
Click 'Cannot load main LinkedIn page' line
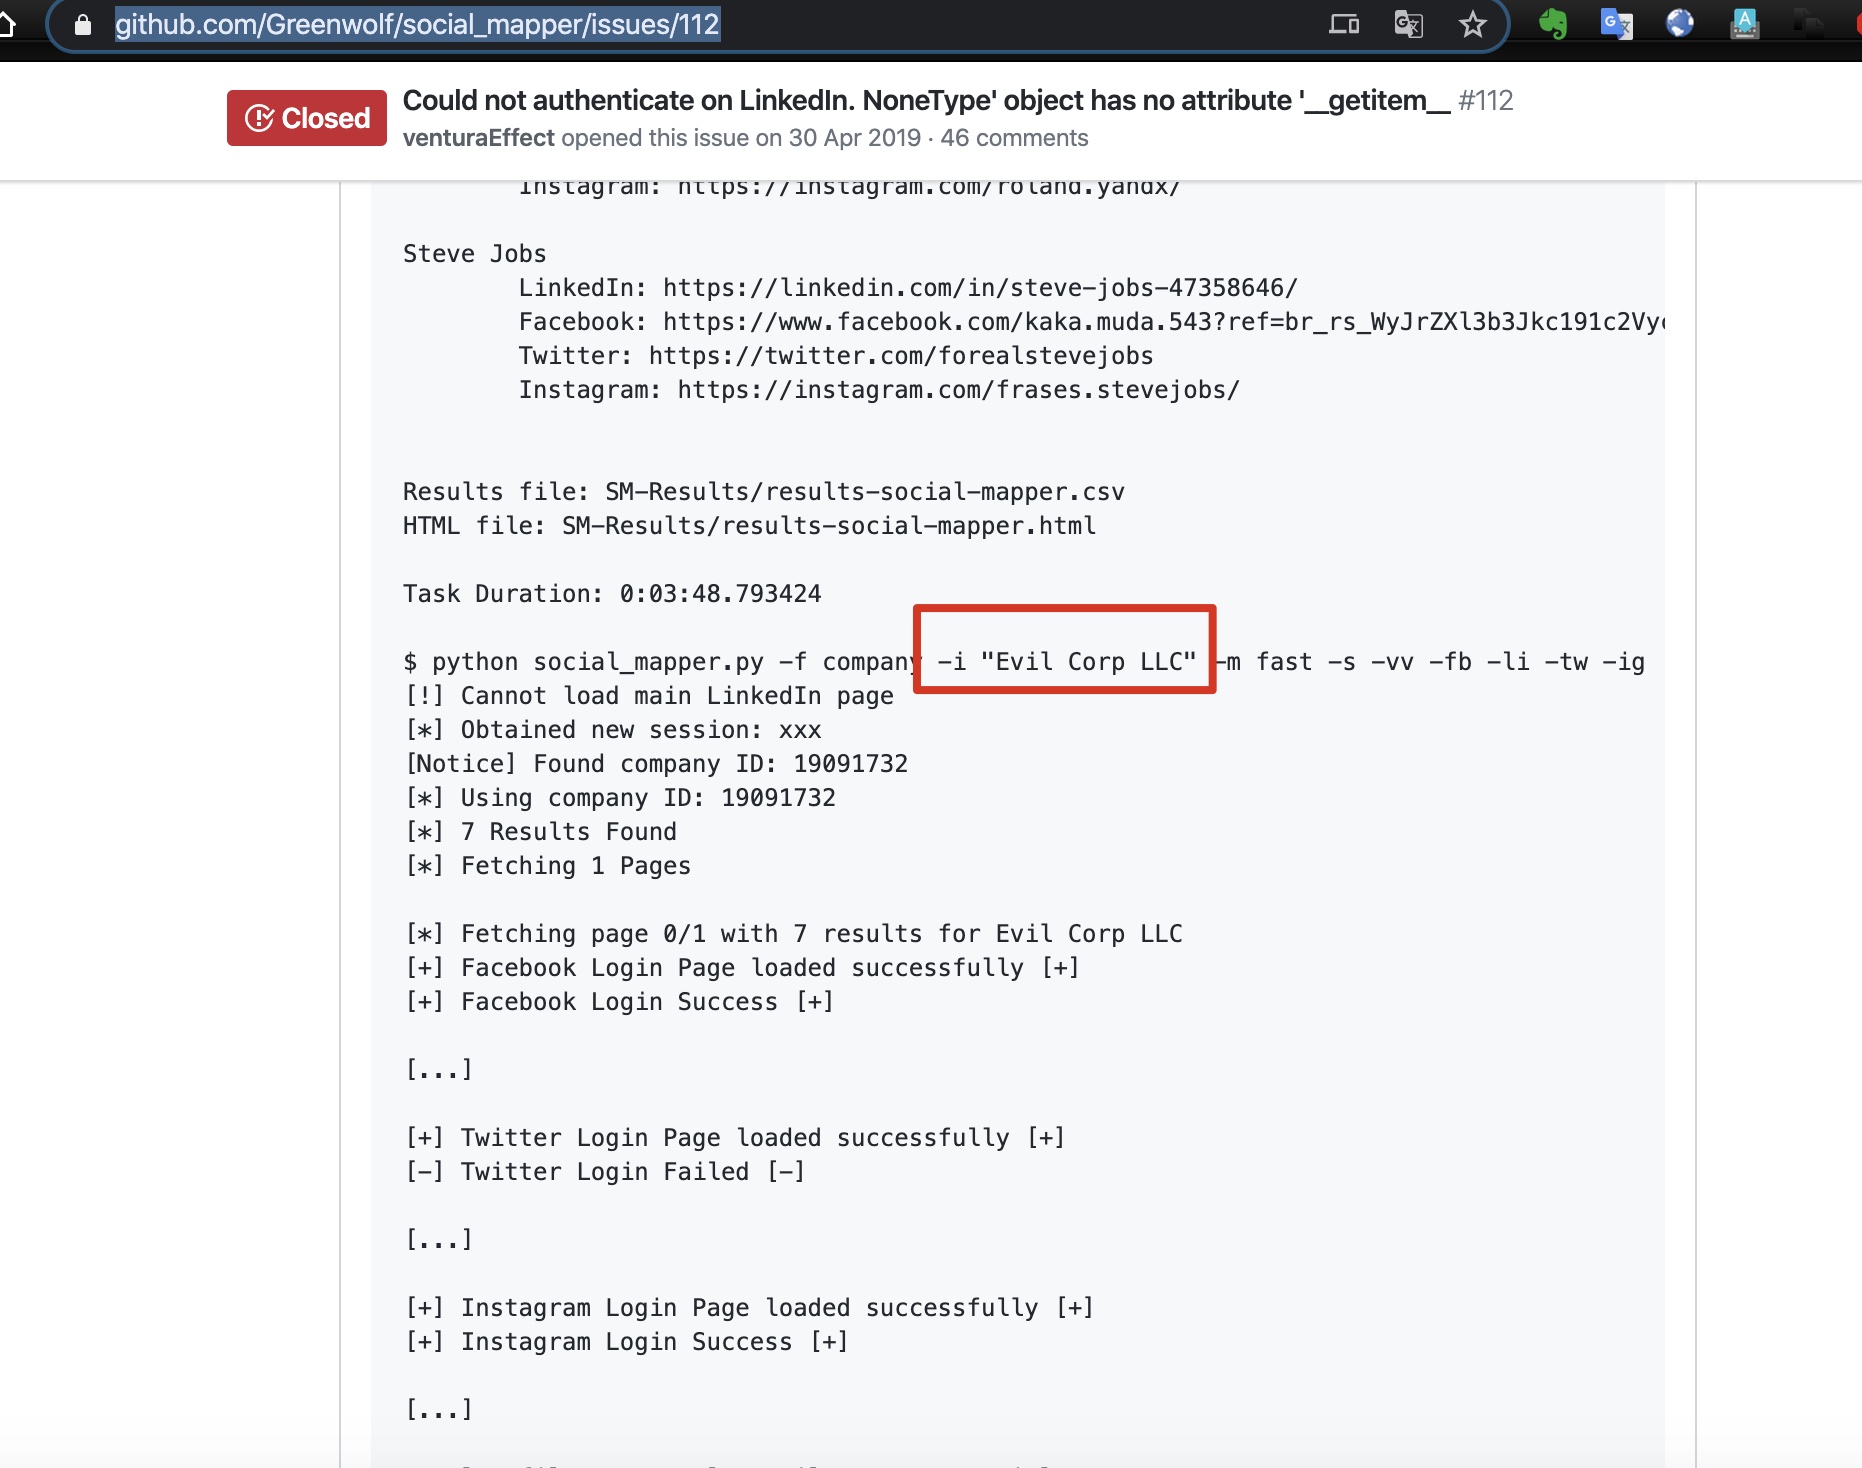tap(648, 696)
